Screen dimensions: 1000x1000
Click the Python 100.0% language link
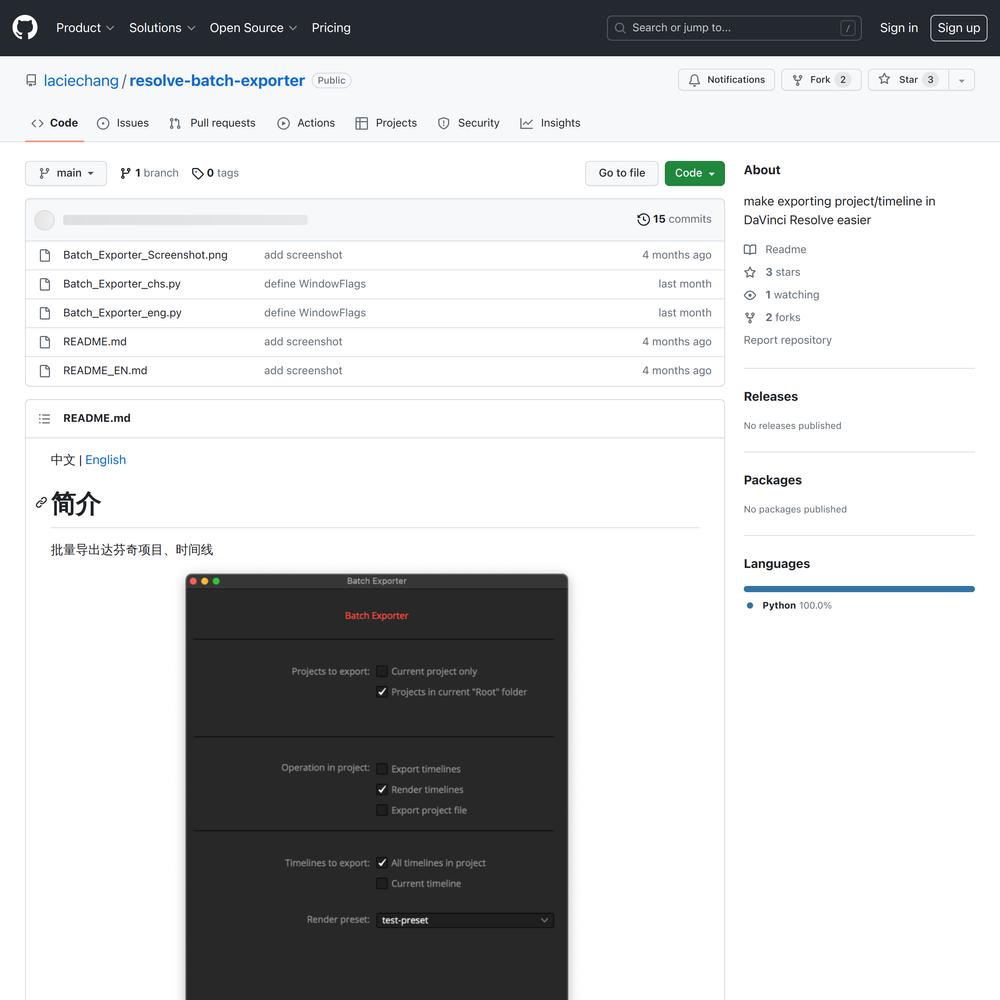coord(790,605)
